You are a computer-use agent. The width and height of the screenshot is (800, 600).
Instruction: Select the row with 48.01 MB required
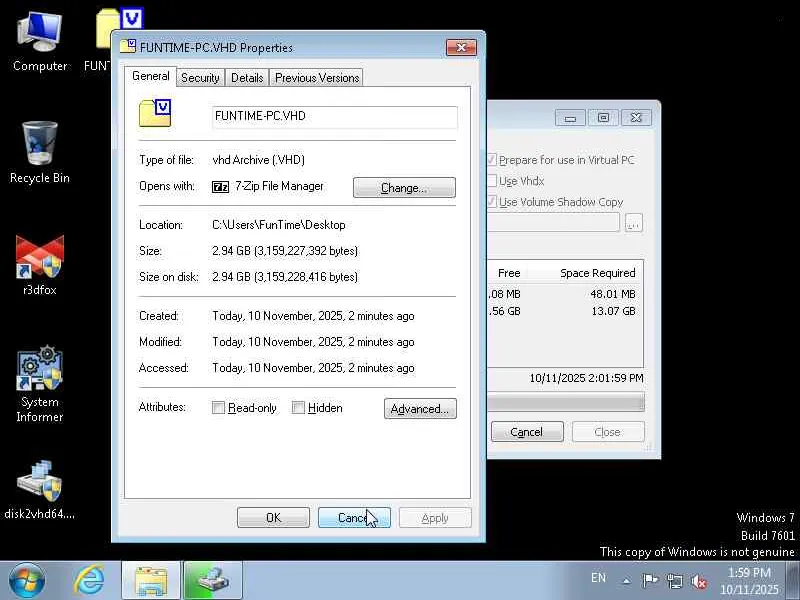click(x=564, y=294)
